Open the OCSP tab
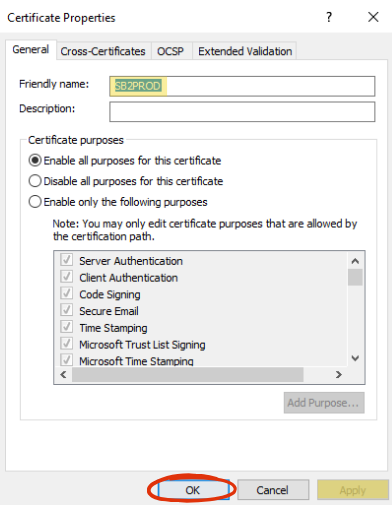392x505 pixels. pos(170,51)
